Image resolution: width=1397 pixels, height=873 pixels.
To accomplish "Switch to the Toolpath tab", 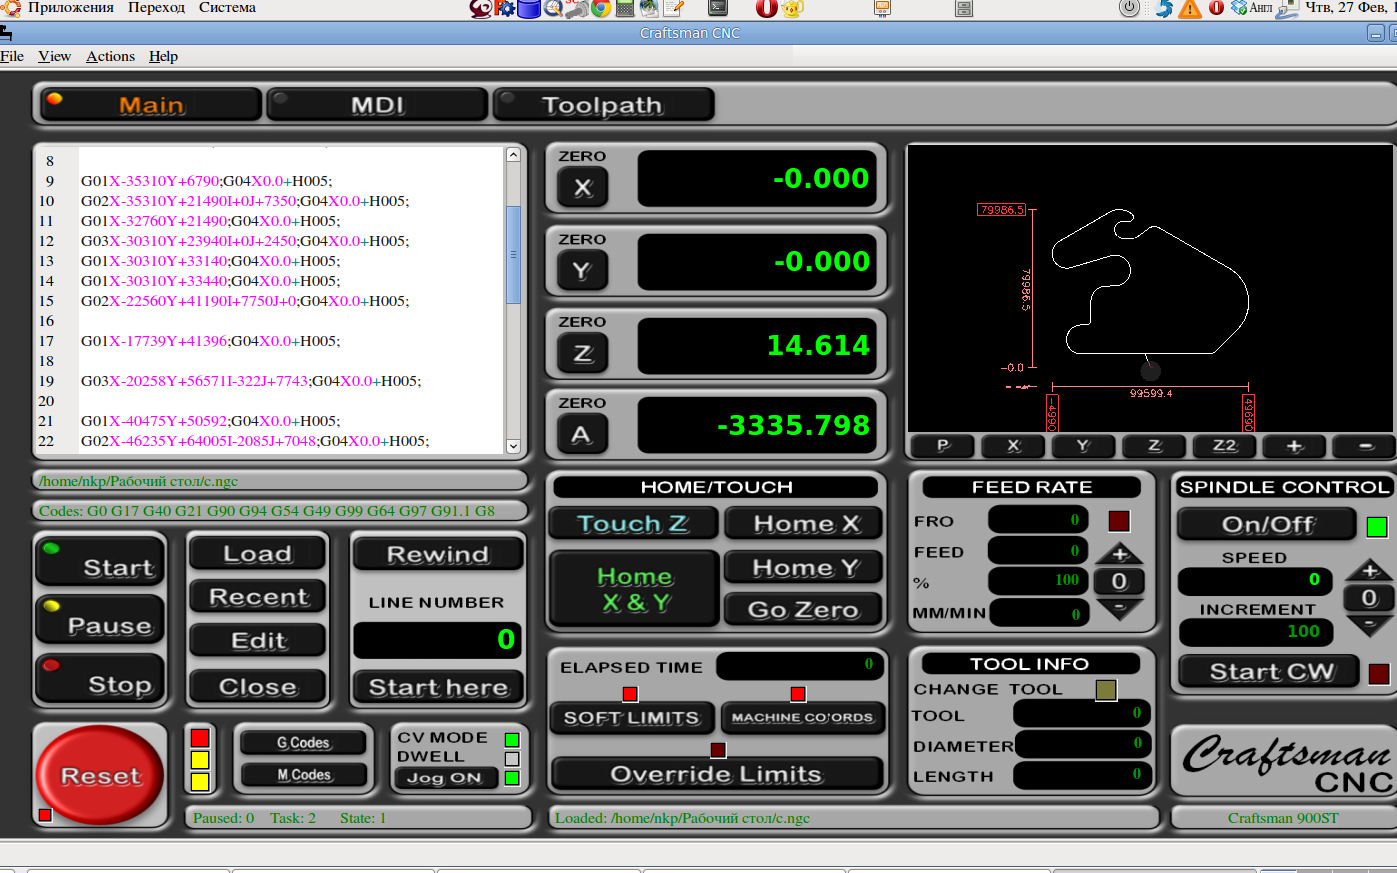I will [603, 105].
